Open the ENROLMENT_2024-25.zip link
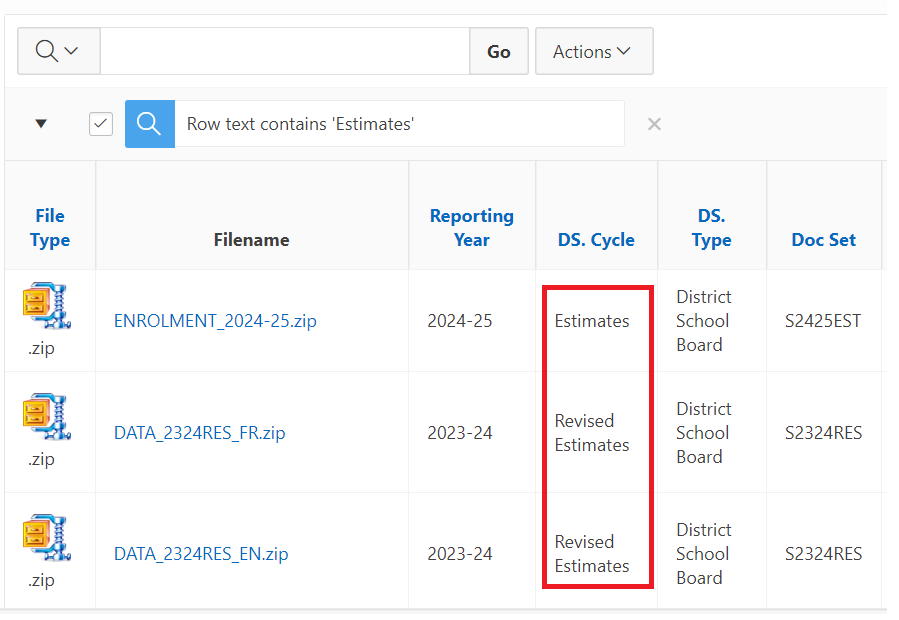The image size is (899, 620). (215, 321)
